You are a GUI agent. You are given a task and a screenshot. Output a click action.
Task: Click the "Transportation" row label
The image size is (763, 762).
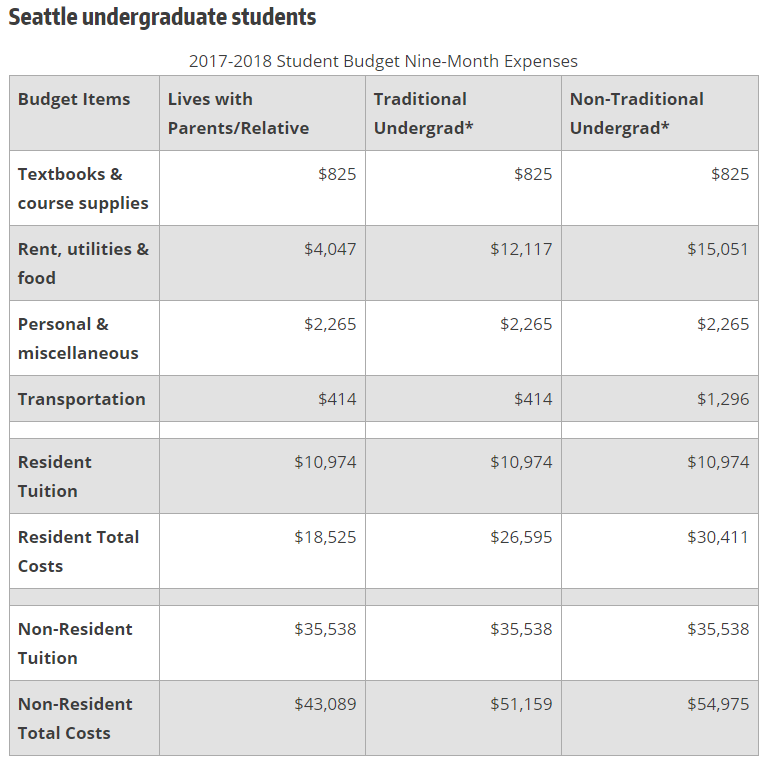coord(81,399)
